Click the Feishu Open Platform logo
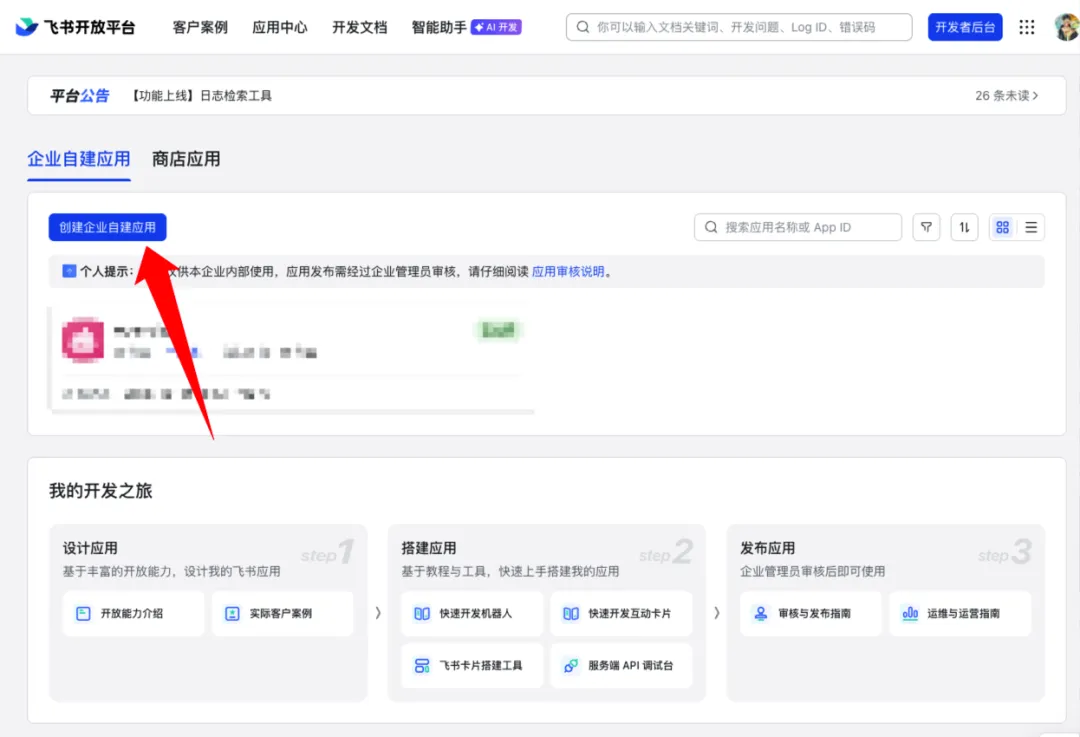The image size is (1080, 737). click(75, 27)
